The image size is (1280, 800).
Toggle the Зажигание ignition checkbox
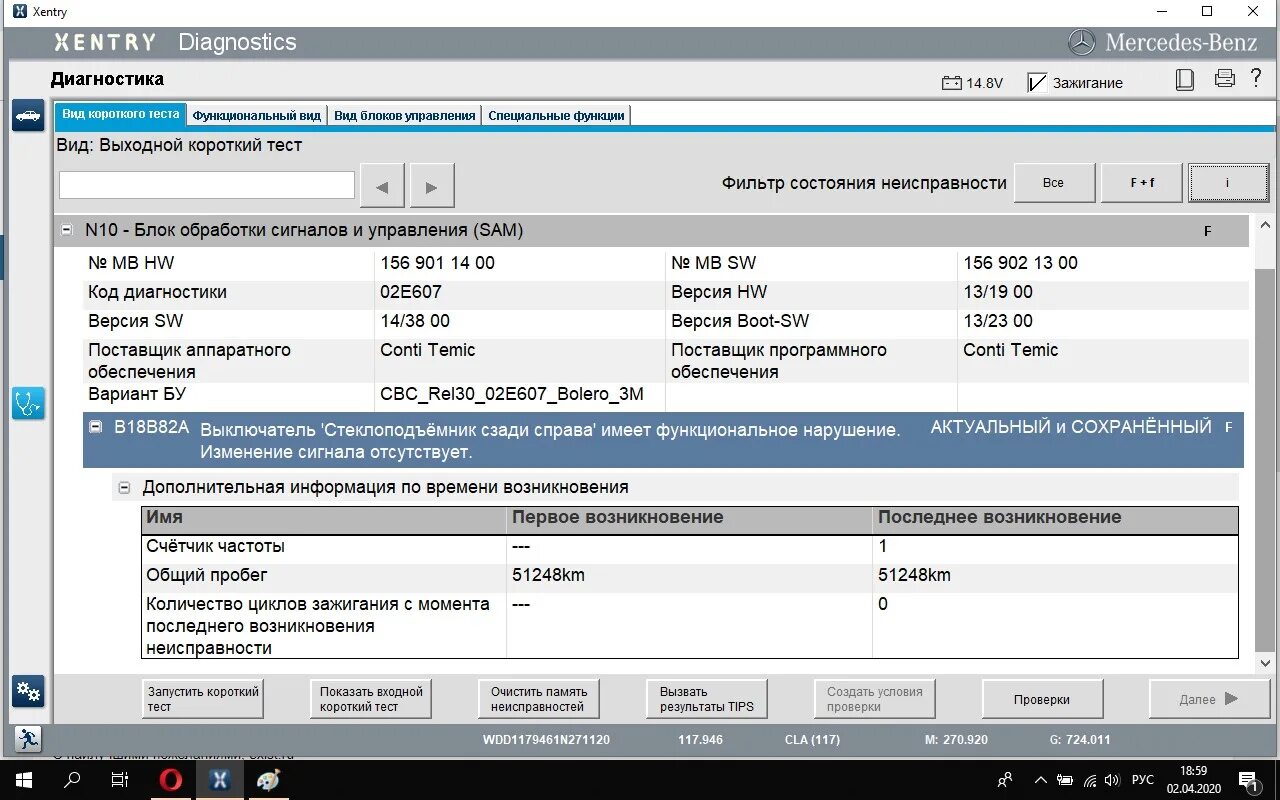pos(1037,83)
